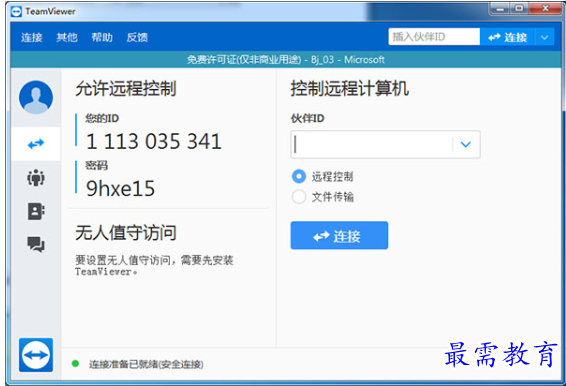Image resolution: width=566 pixels, height=386 pixels.
Task: Click the green connection status indicator
Action: coord(75,364)
